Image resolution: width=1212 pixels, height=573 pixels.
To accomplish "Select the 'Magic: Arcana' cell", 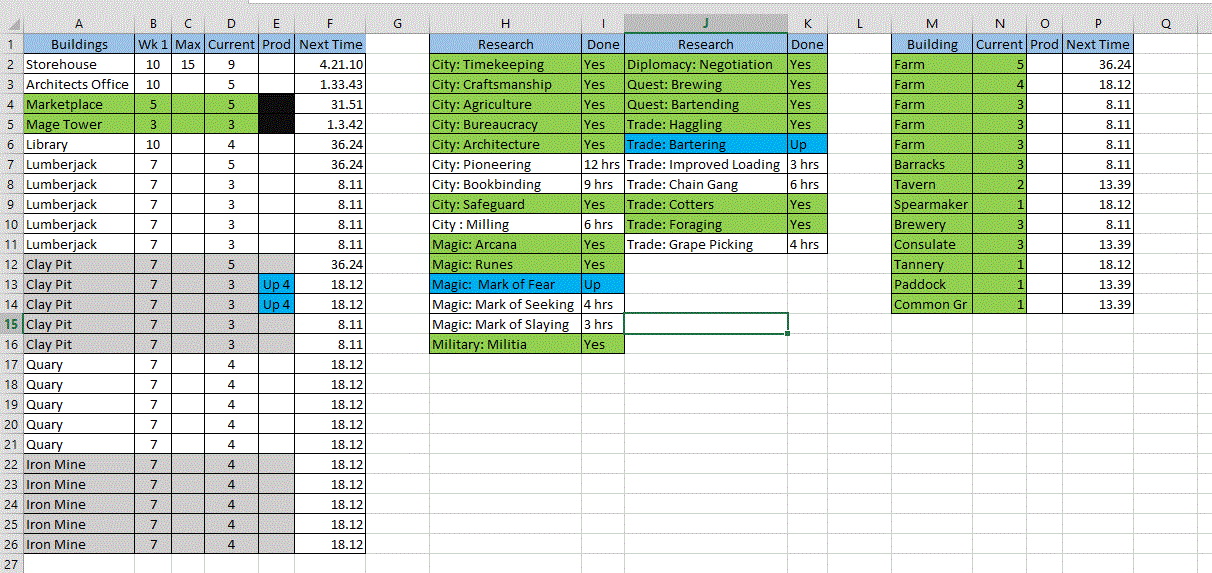I will (x=505, y=244).
